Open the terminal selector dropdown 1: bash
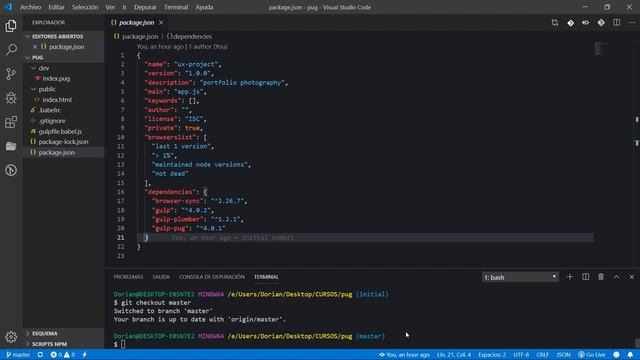Screen dimensions: 640x360 click(x=520, y=277)
